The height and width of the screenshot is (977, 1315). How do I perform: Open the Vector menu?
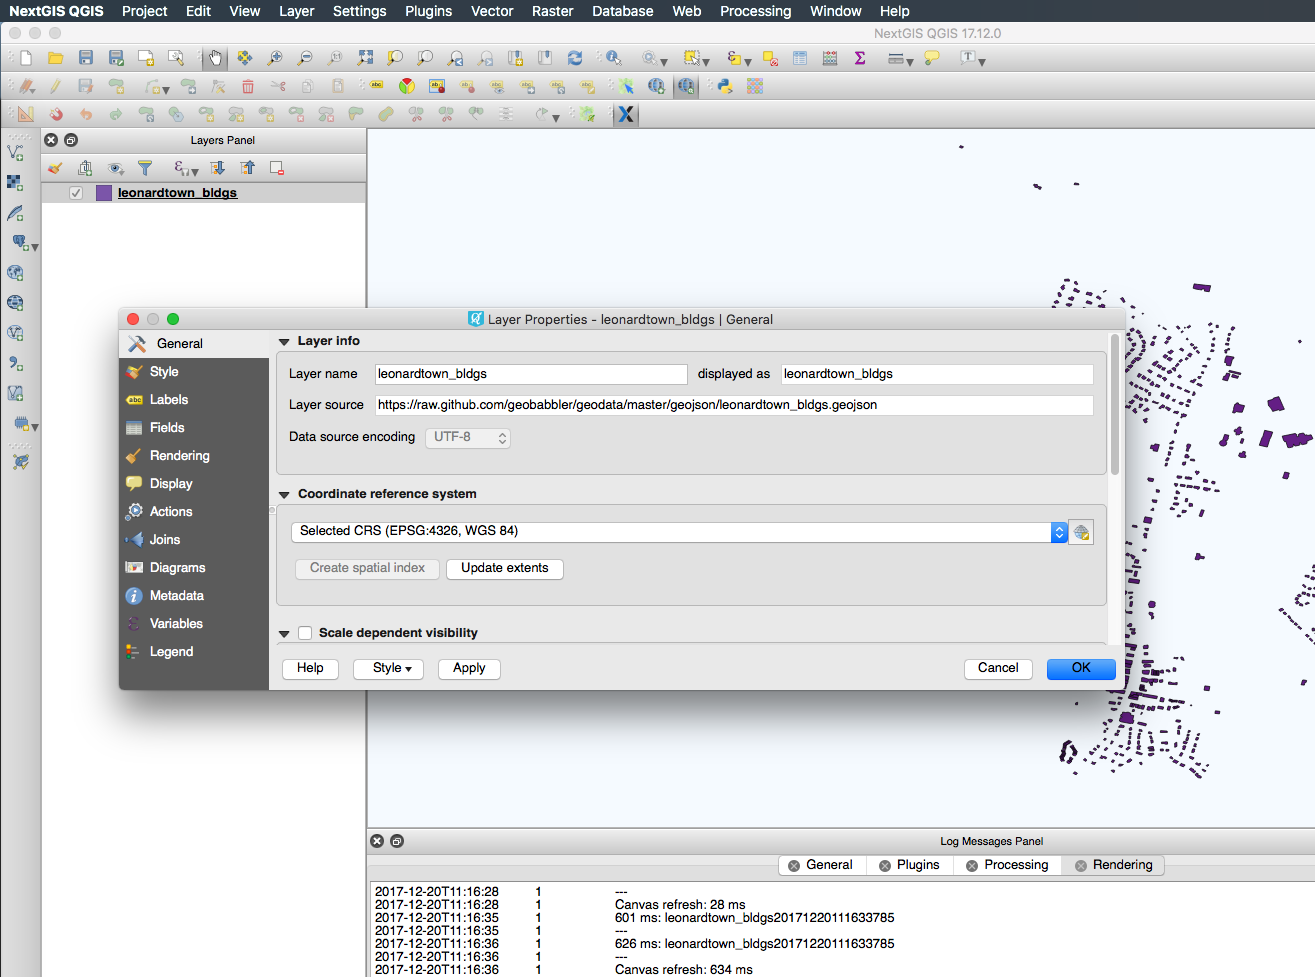coord(492,11)
